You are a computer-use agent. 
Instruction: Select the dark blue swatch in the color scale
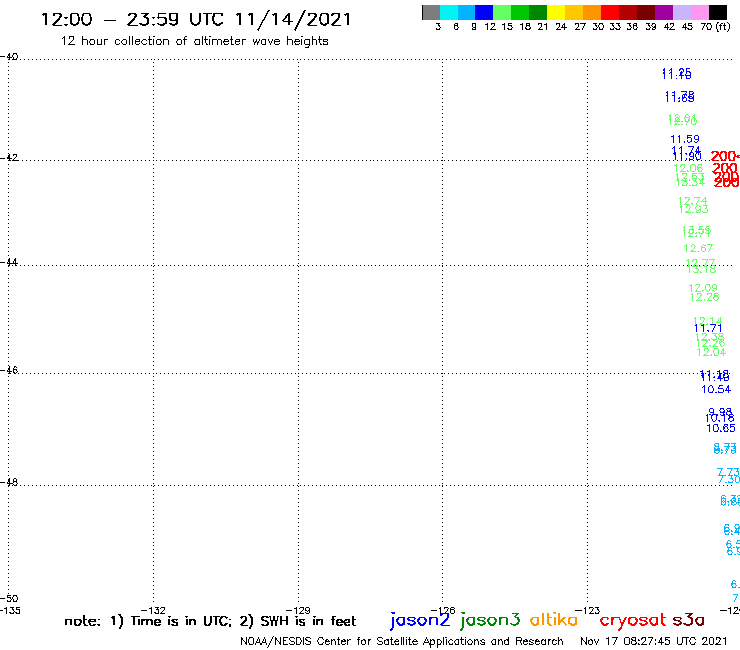click(x=484, y=12)
